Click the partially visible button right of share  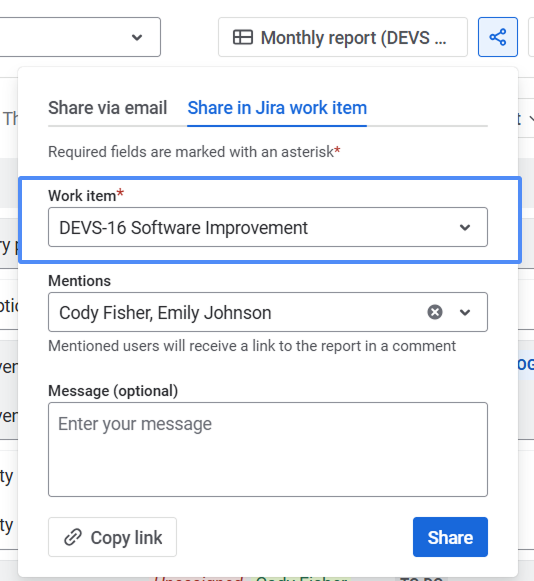(531, 37)
